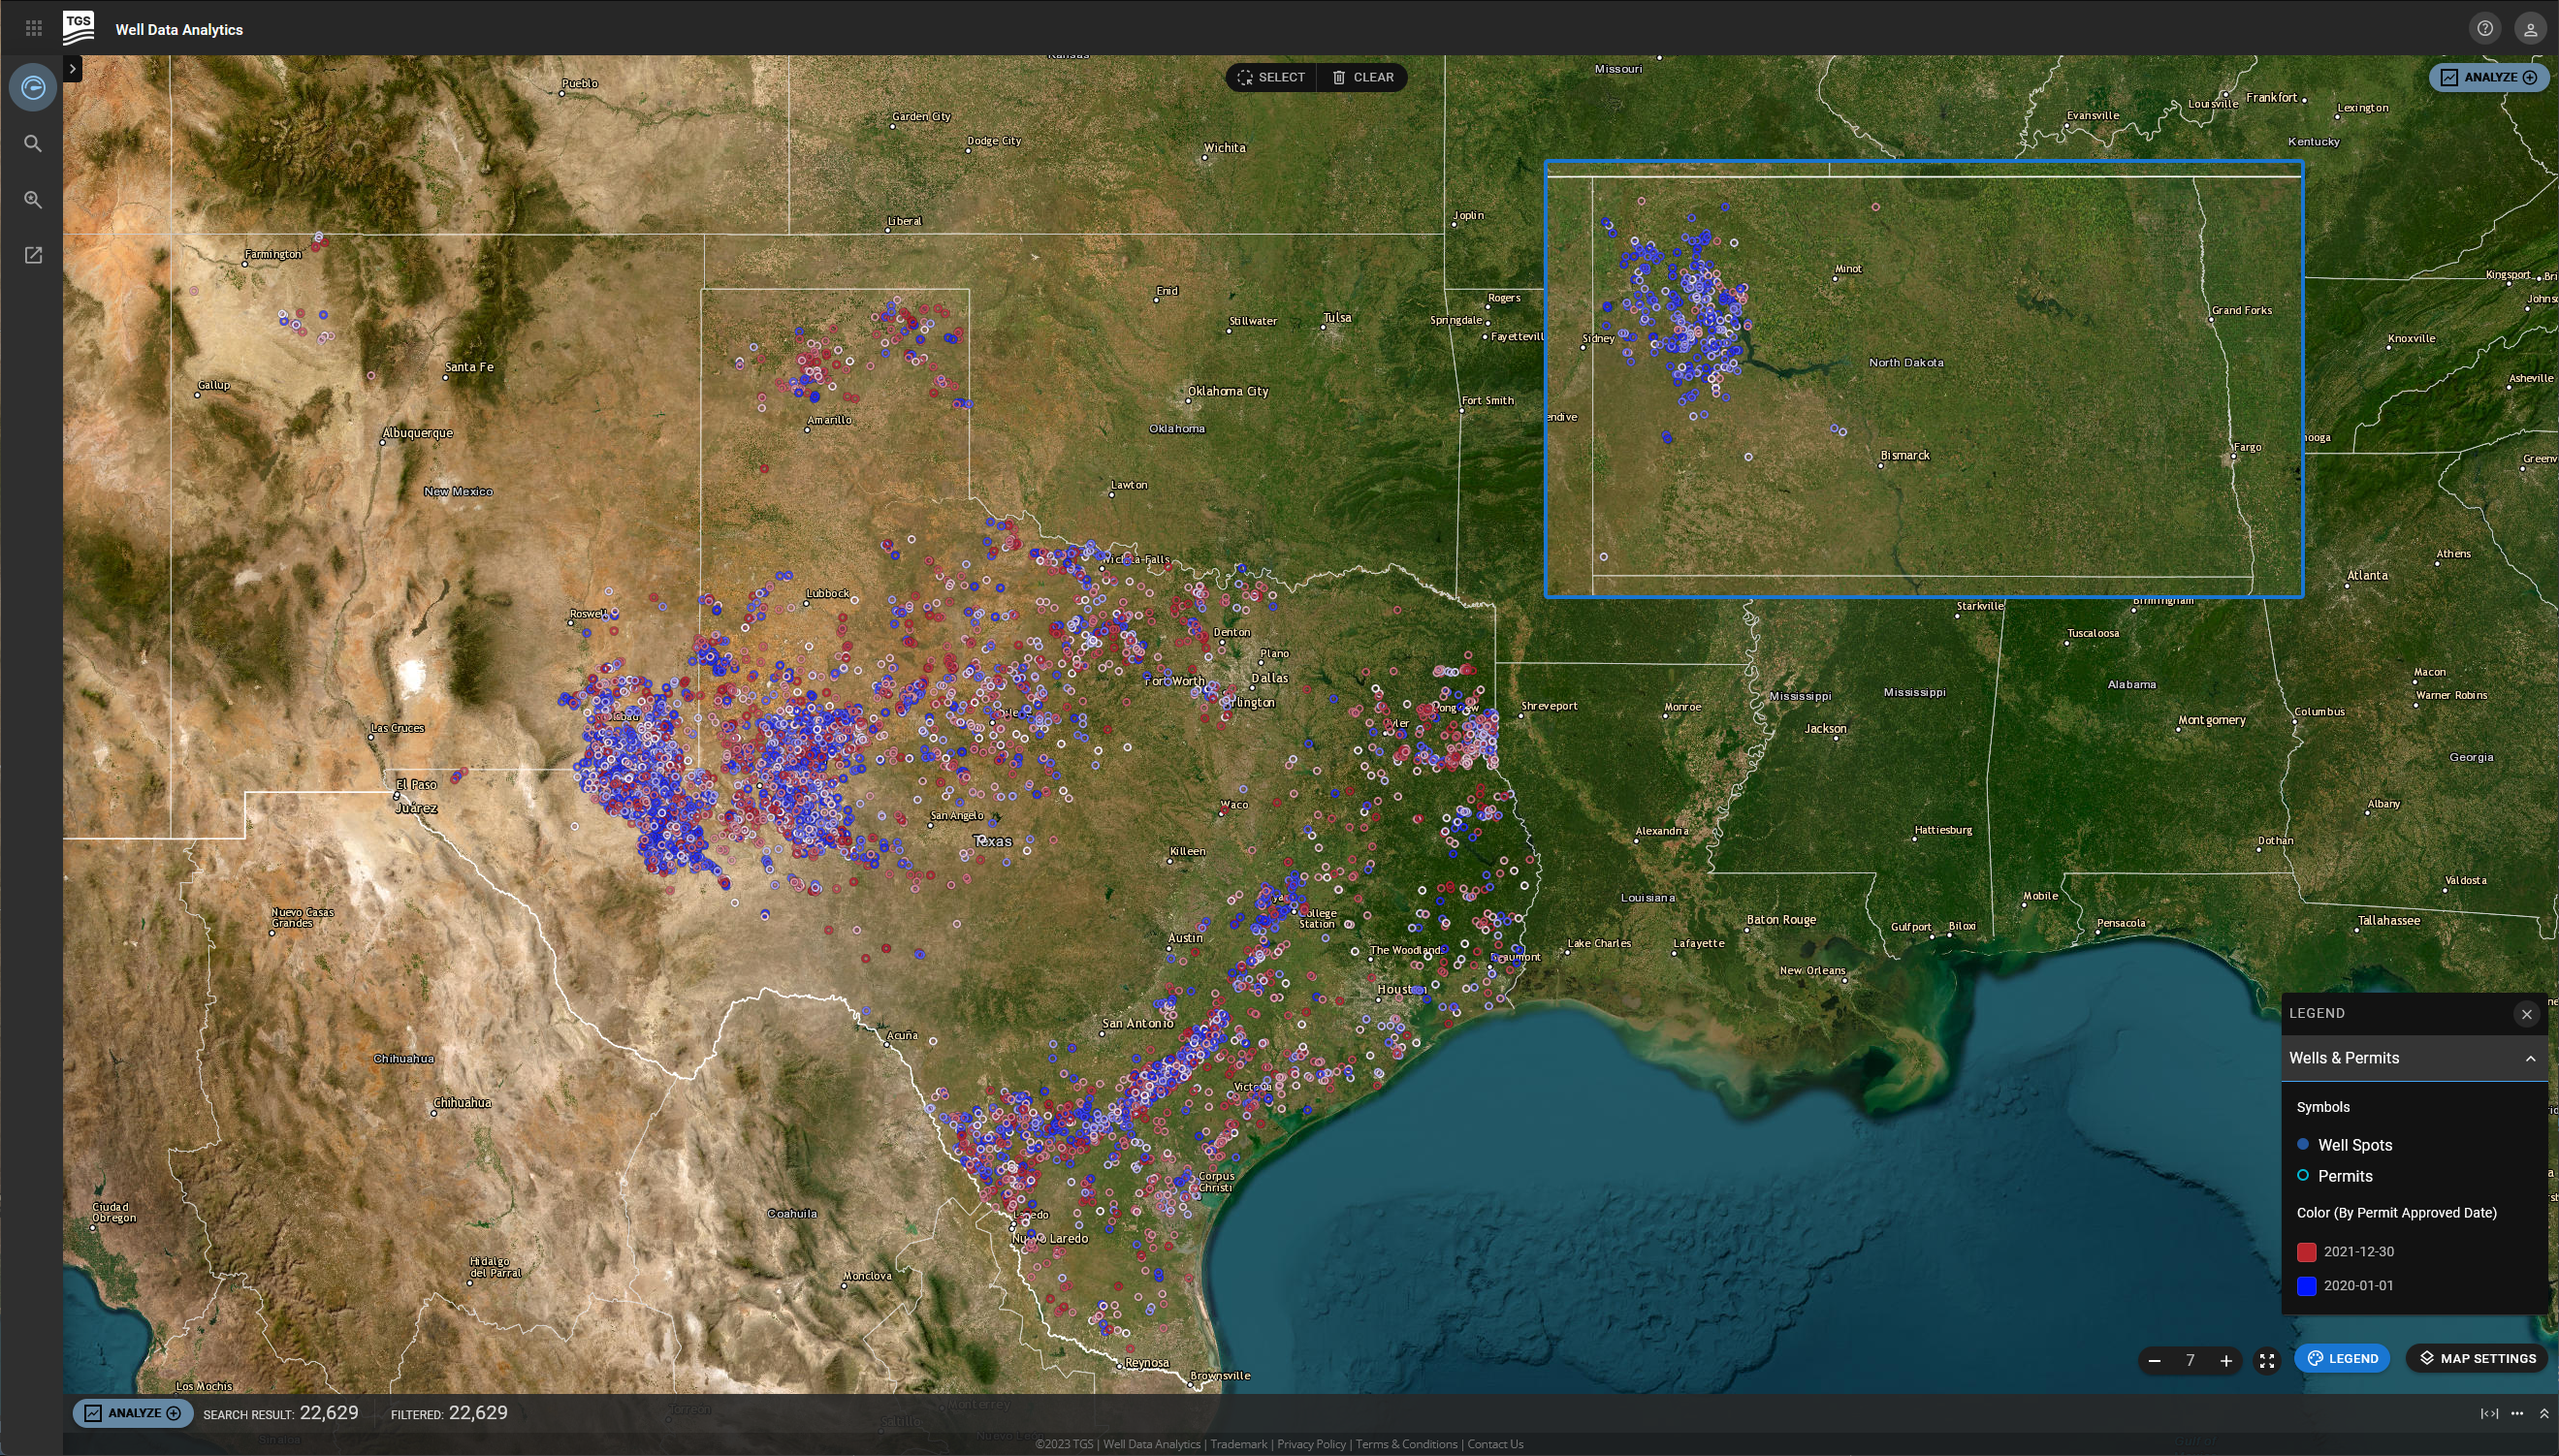2559x1456 pixels.
Task: Expand bottom panel with double chevron
Action: click(2544, 1413)
